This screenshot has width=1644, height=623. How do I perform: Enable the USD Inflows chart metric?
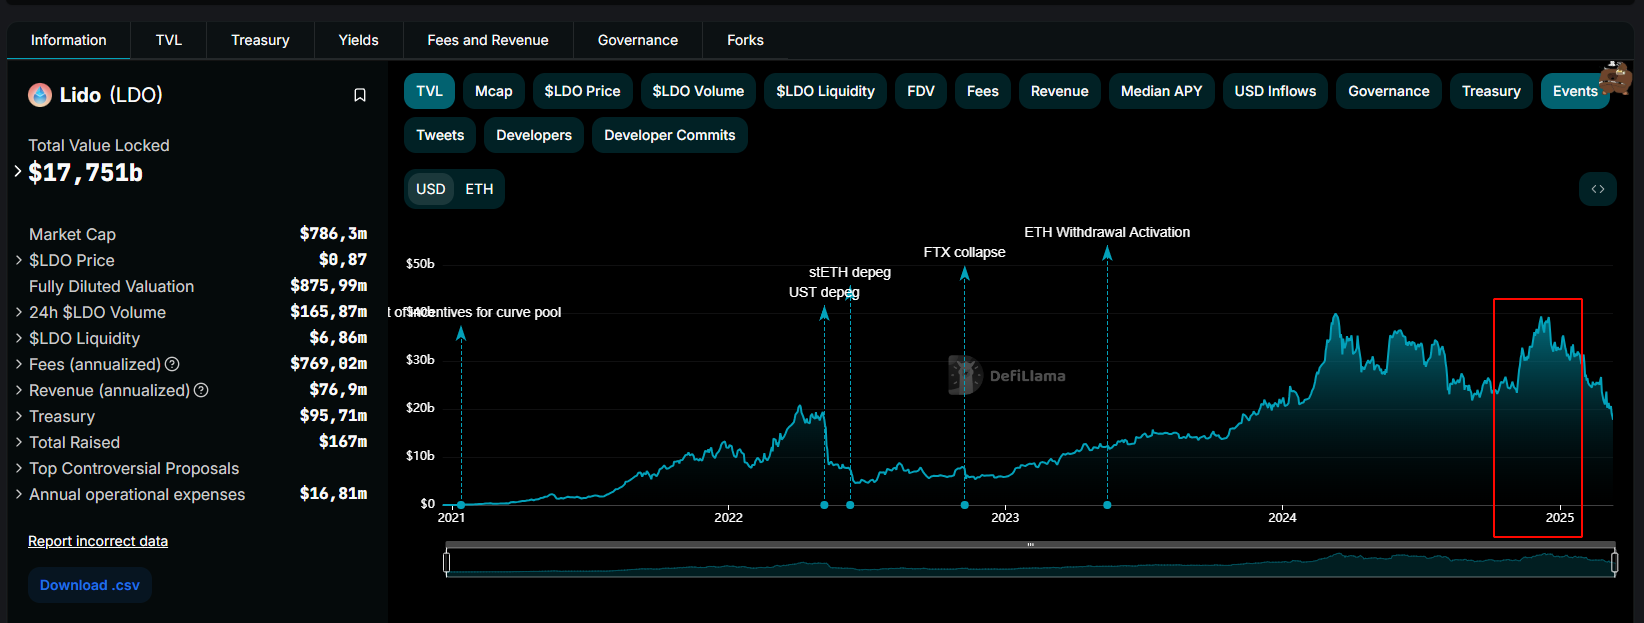pos(1276,91)
